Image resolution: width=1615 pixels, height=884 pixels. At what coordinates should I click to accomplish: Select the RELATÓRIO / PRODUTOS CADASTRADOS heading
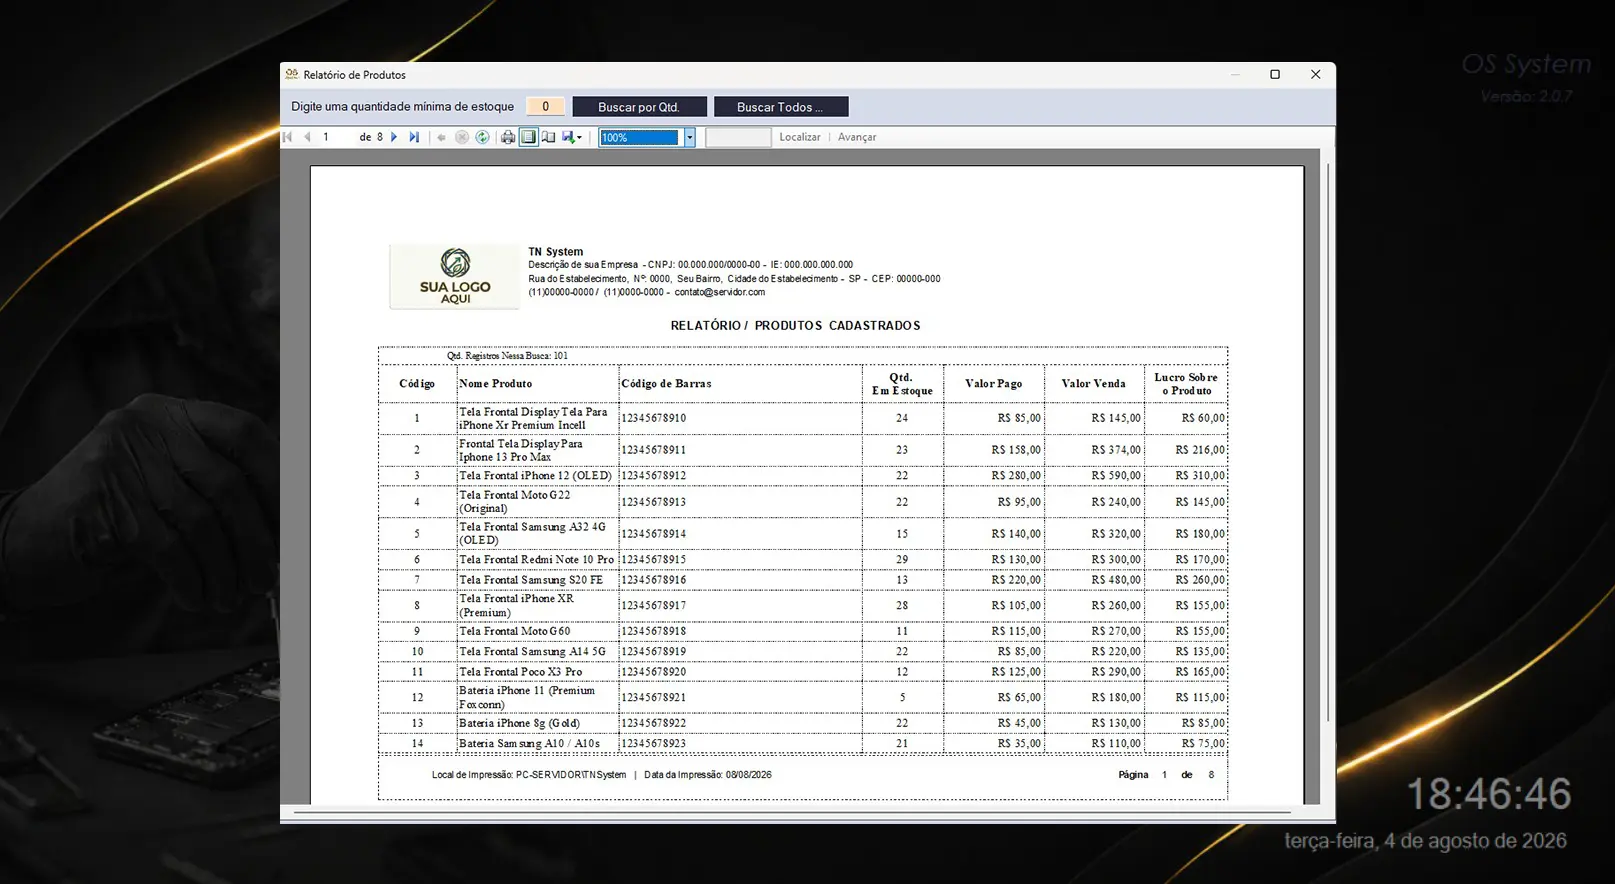click(795, 326)
